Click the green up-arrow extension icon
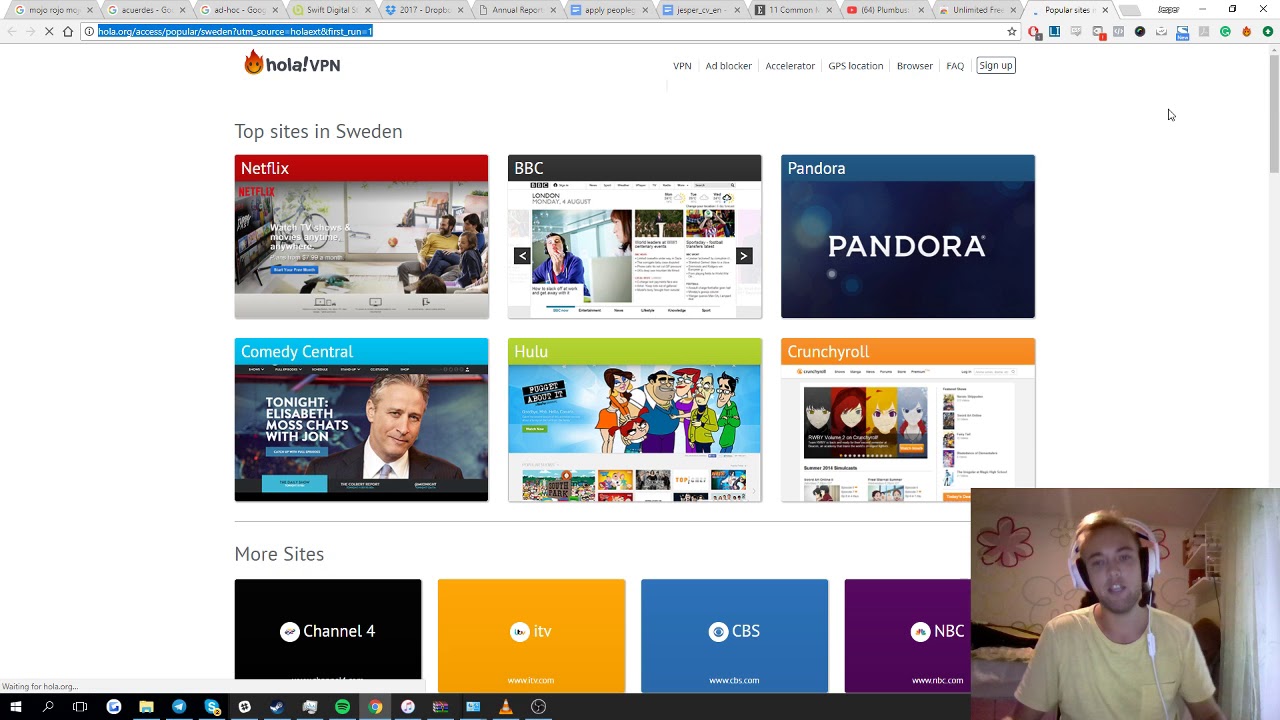 (1268, 31)
